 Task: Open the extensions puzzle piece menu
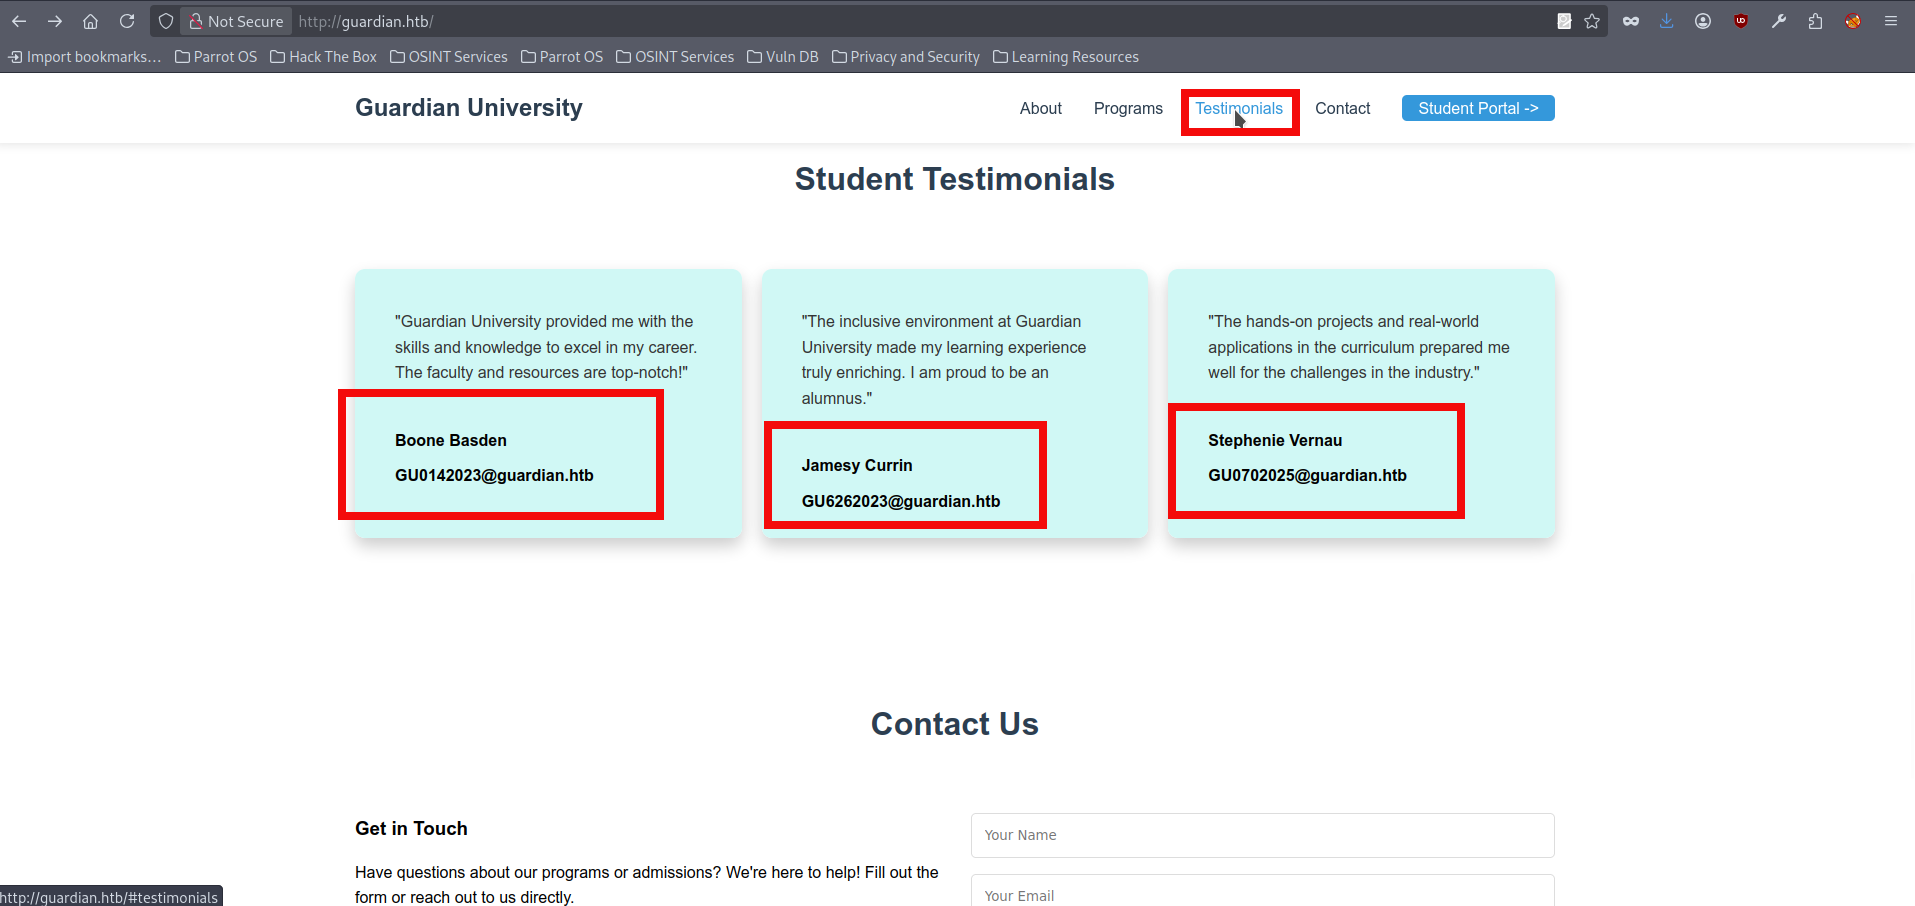1815,21
